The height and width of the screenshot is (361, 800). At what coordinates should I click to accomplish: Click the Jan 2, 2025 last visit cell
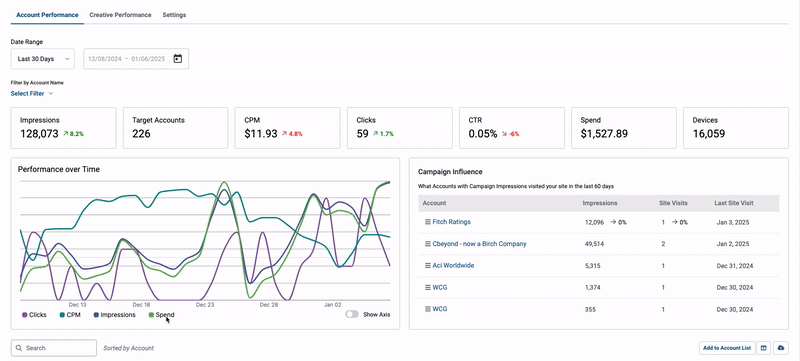(x=733, y=244)
